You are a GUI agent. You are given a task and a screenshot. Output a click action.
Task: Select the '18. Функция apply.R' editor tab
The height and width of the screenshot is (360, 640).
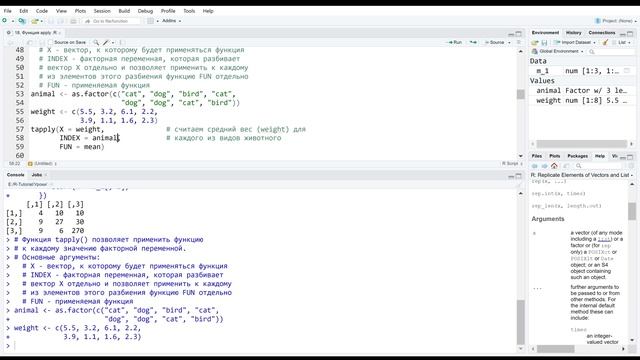click(x=33, y=33)
